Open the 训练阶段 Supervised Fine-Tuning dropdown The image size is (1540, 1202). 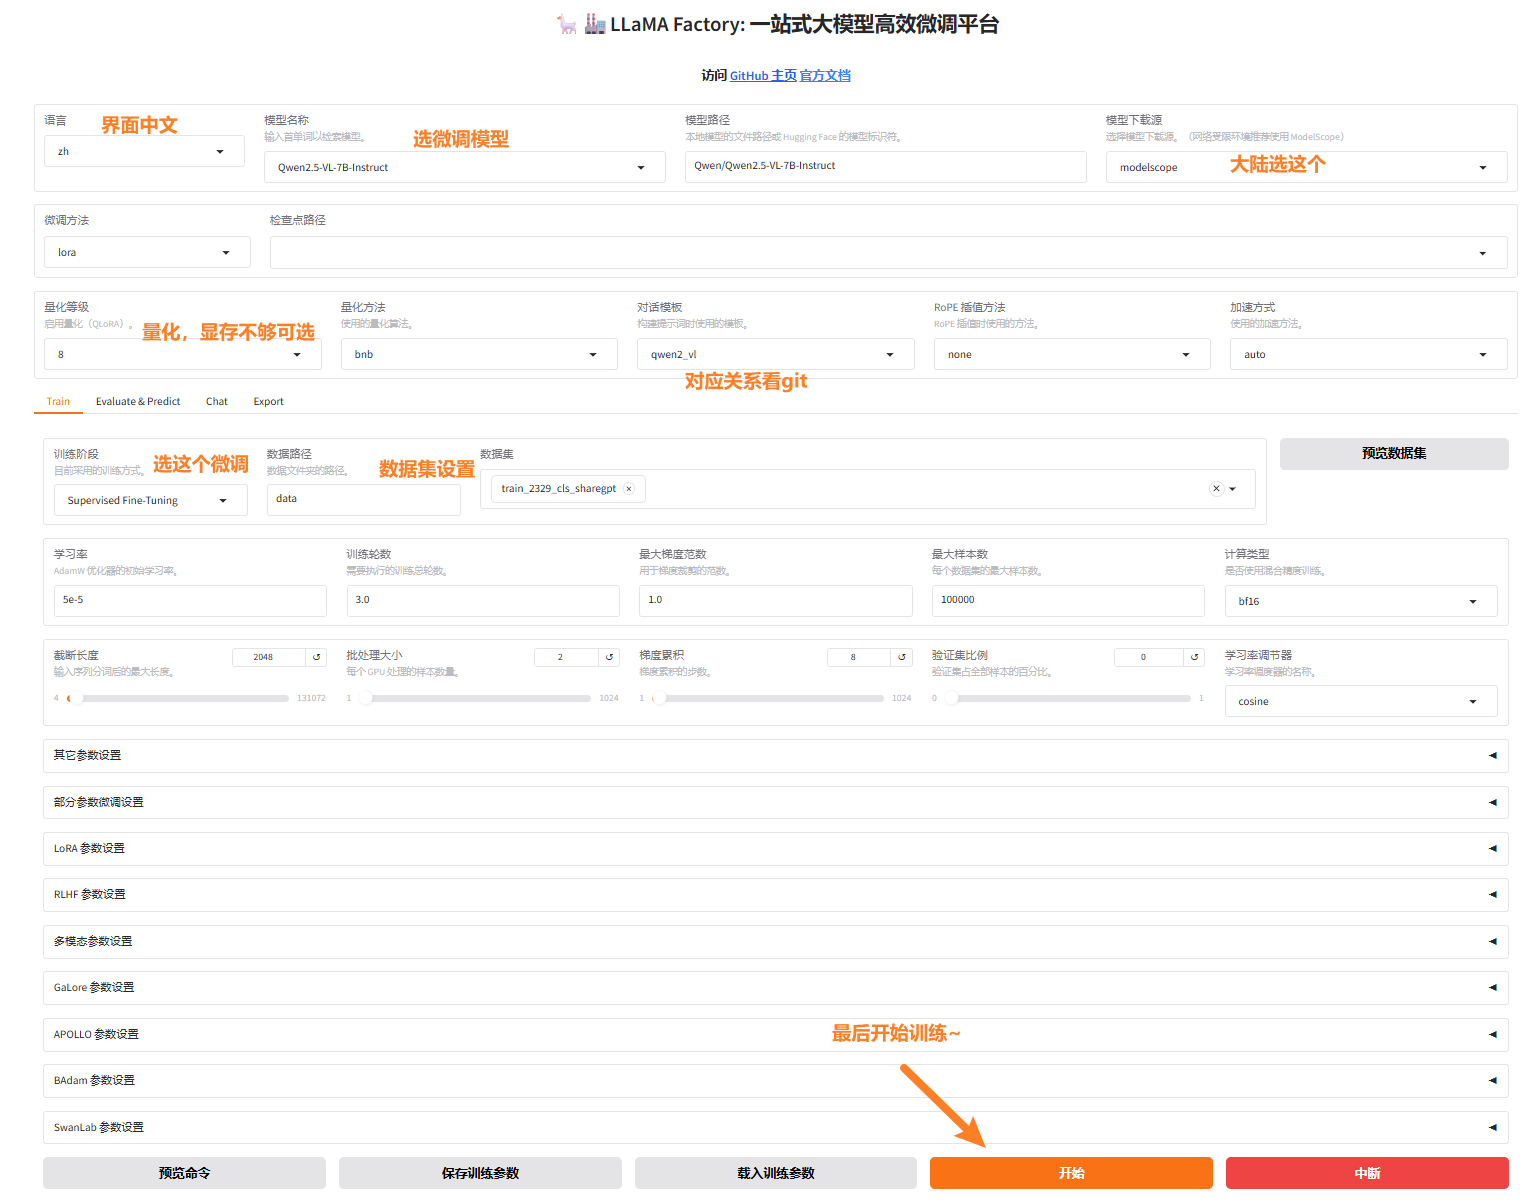pyautogui.click(x=150, y=500)
